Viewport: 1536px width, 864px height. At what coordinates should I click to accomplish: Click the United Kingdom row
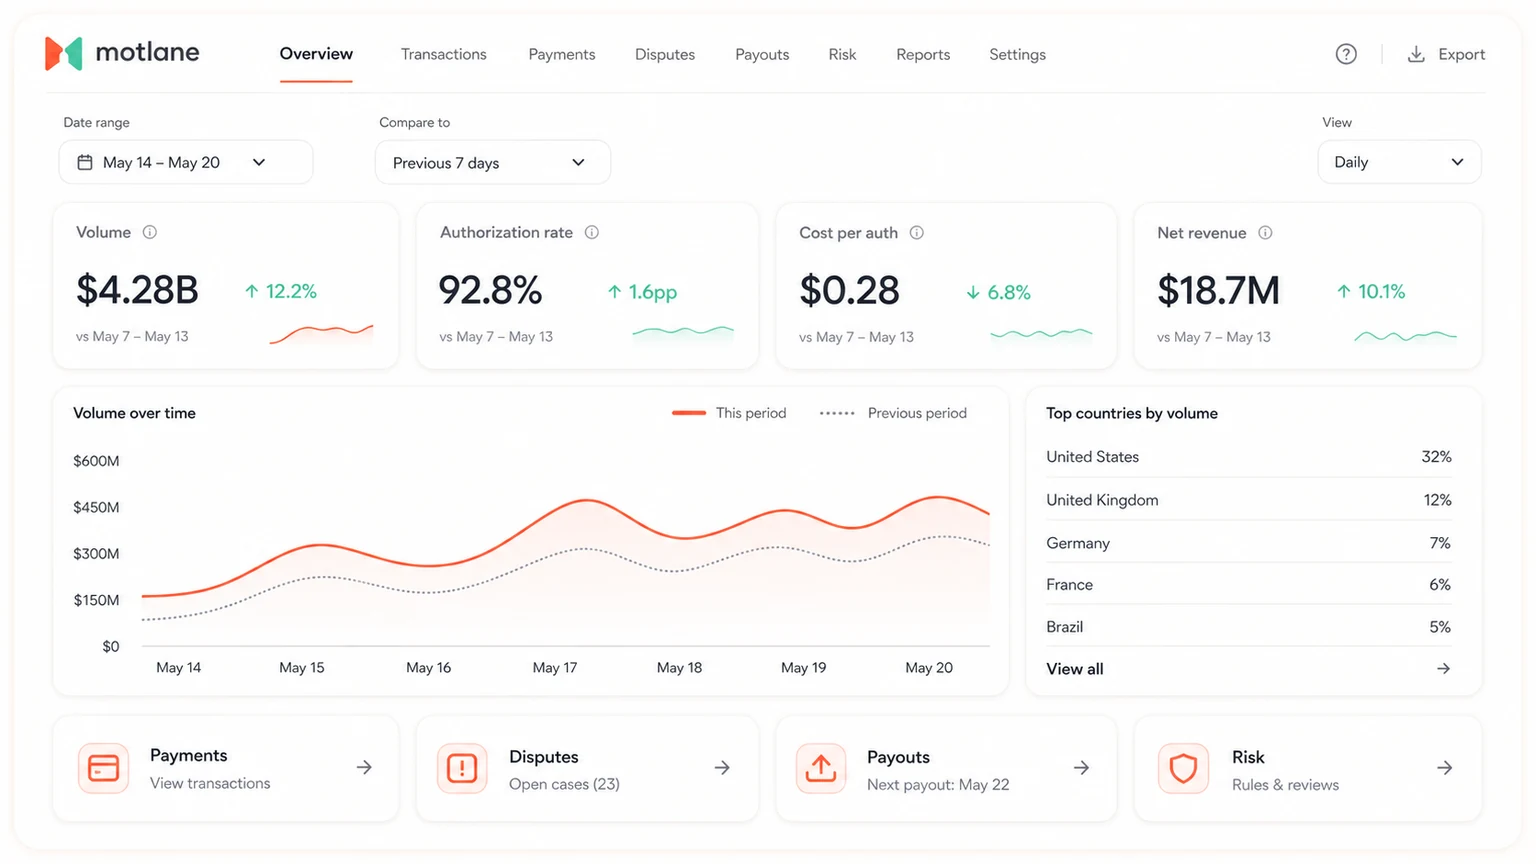[x=1248, y=499]
